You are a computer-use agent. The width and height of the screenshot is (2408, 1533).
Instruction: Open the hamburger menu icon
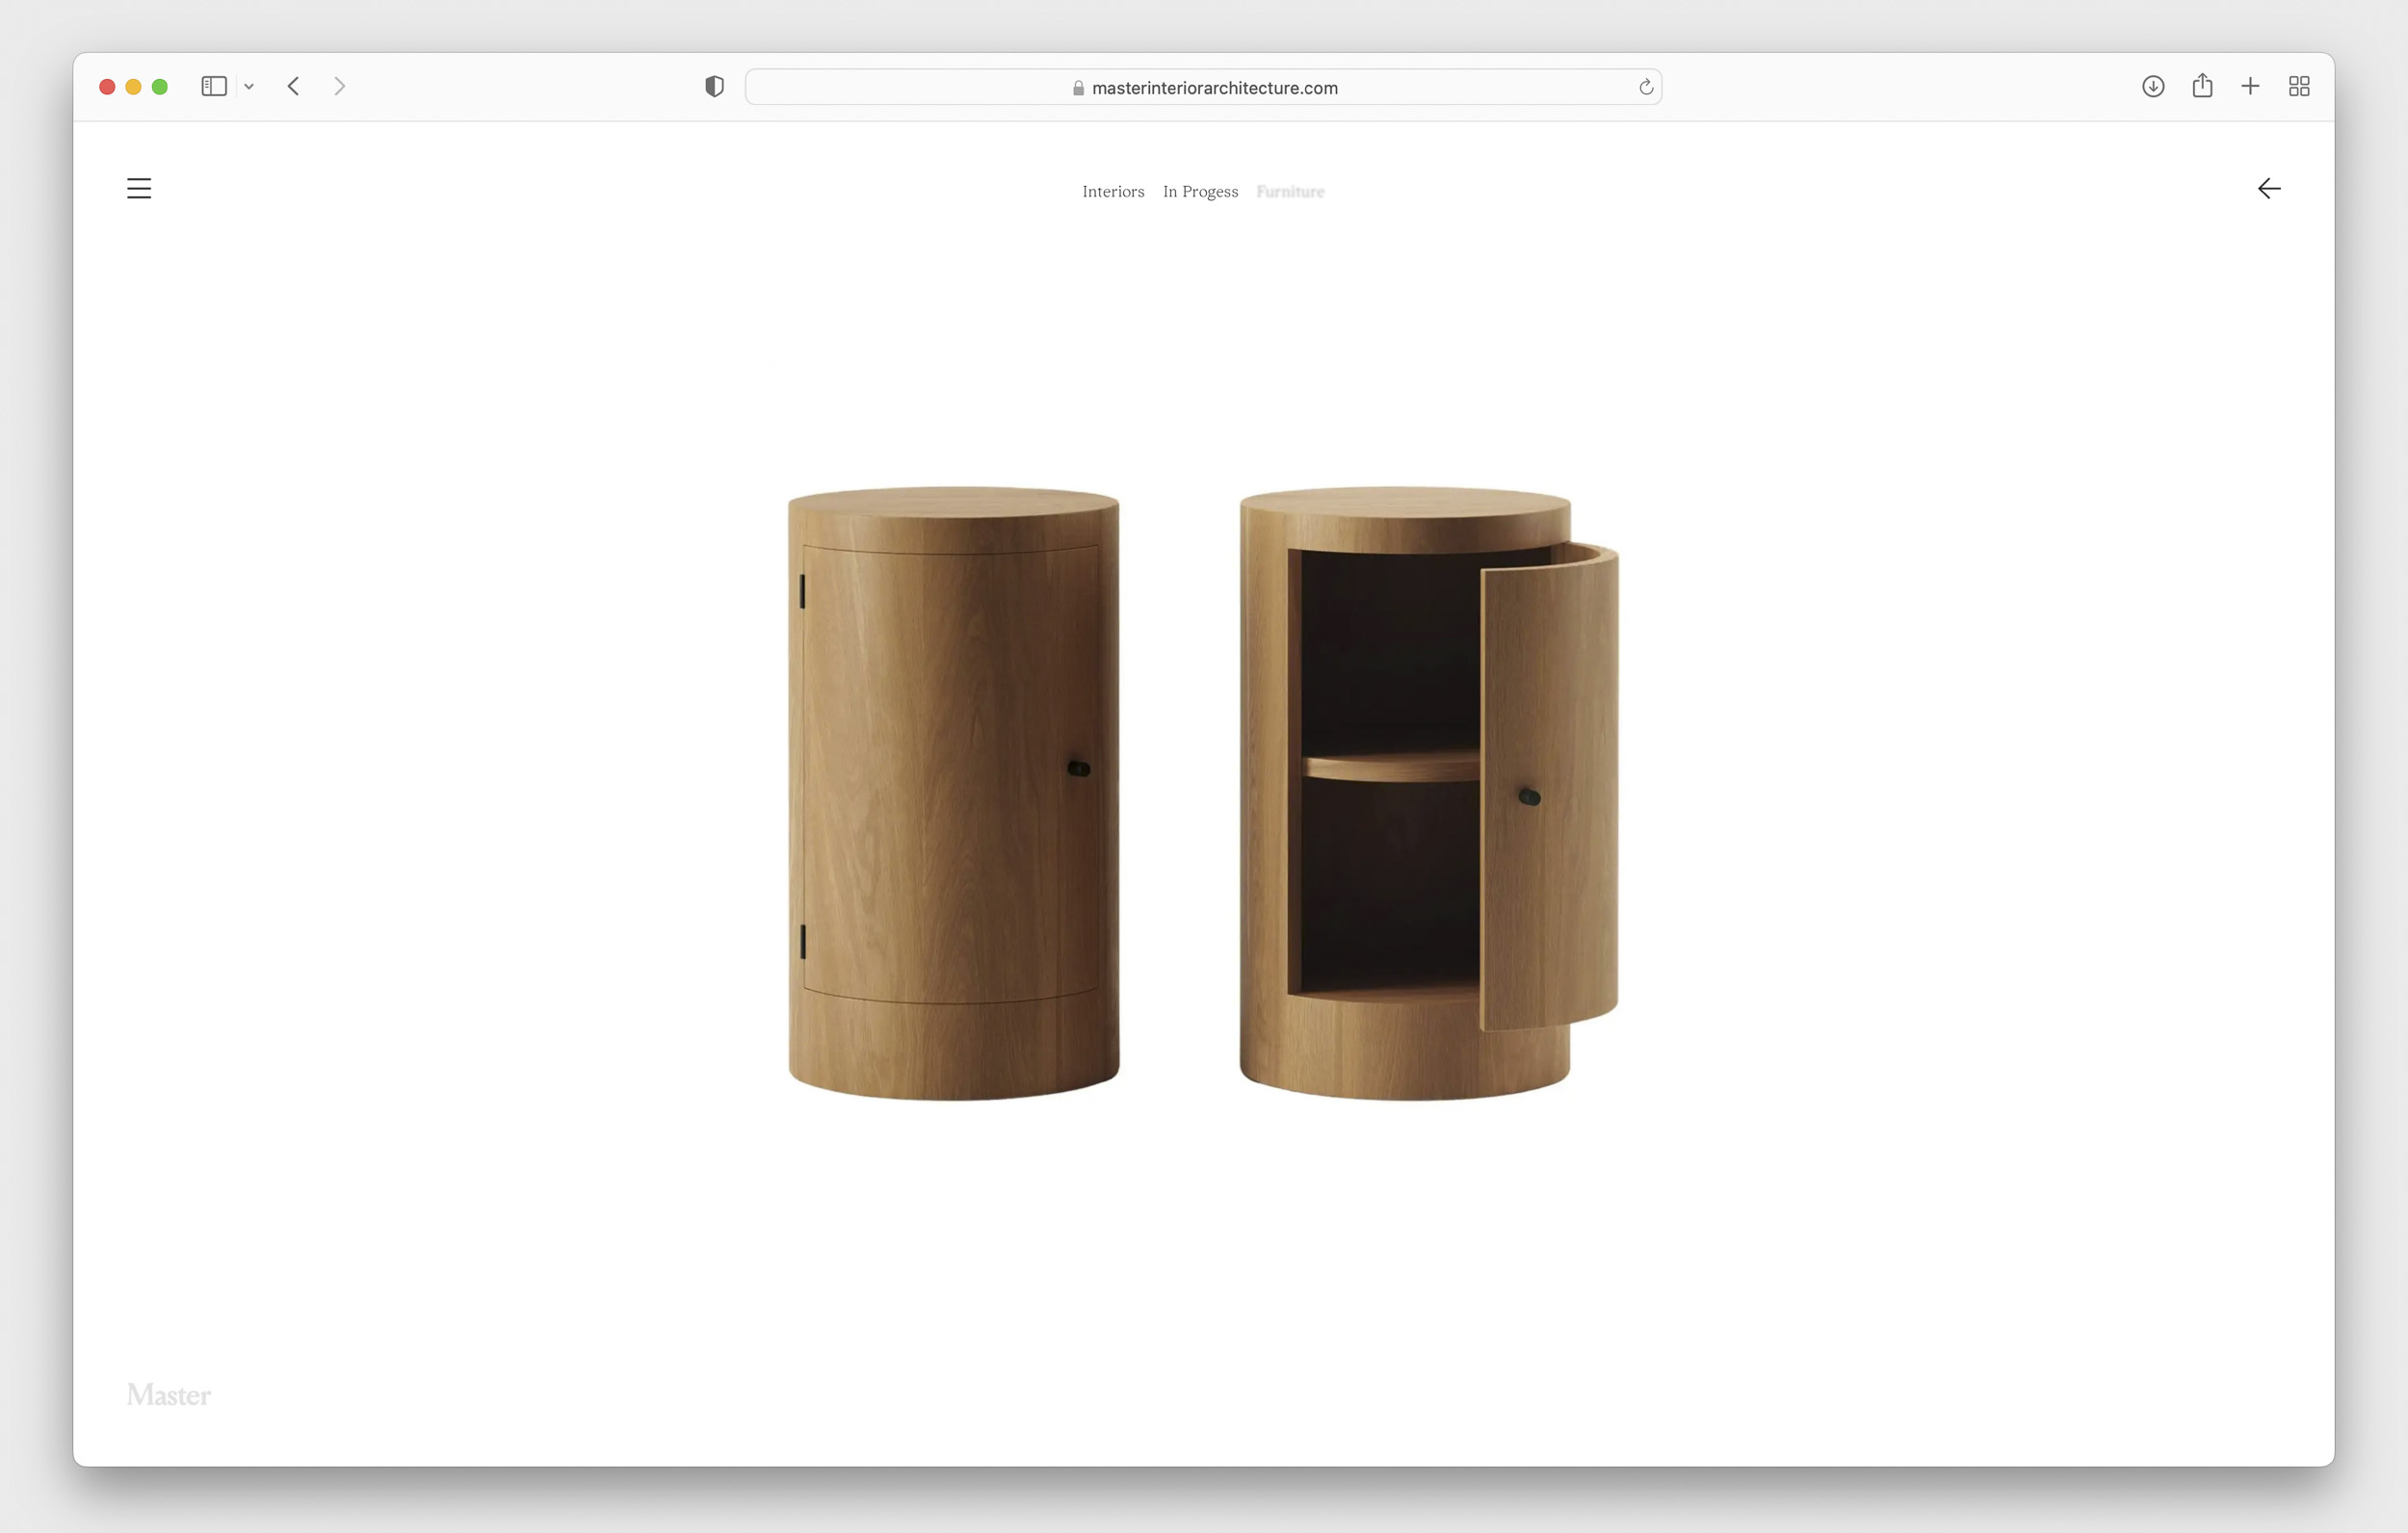pos(139,188)
